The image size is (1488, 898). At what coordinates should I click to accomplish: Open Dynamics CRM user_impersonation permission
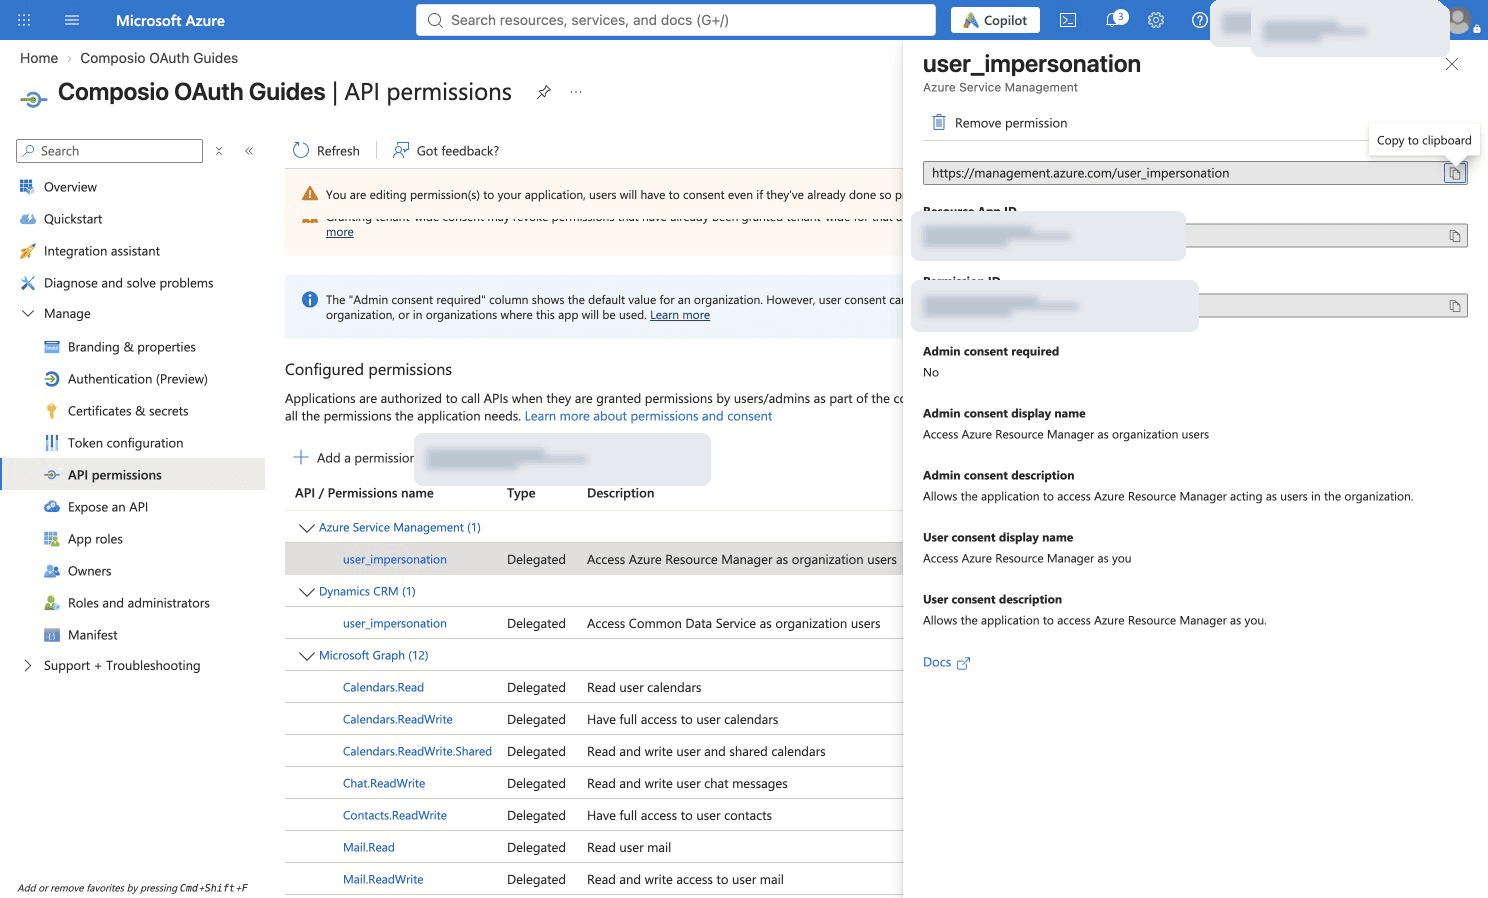(x=394, y=624)
